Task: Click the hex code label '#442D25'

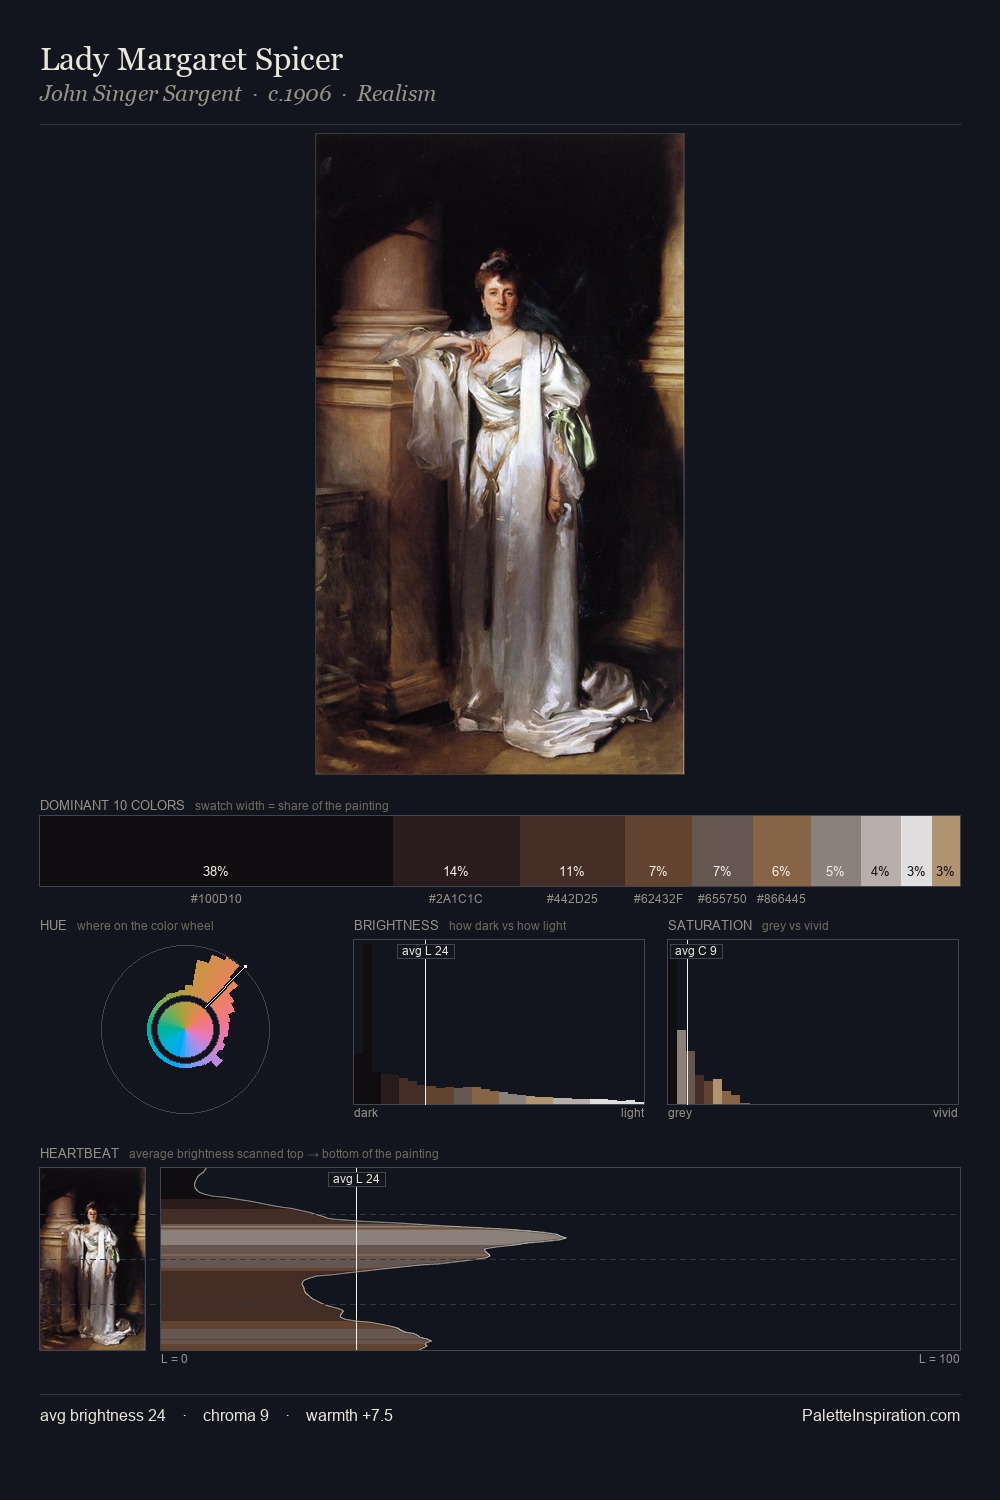Action: [x=572, y=899]
